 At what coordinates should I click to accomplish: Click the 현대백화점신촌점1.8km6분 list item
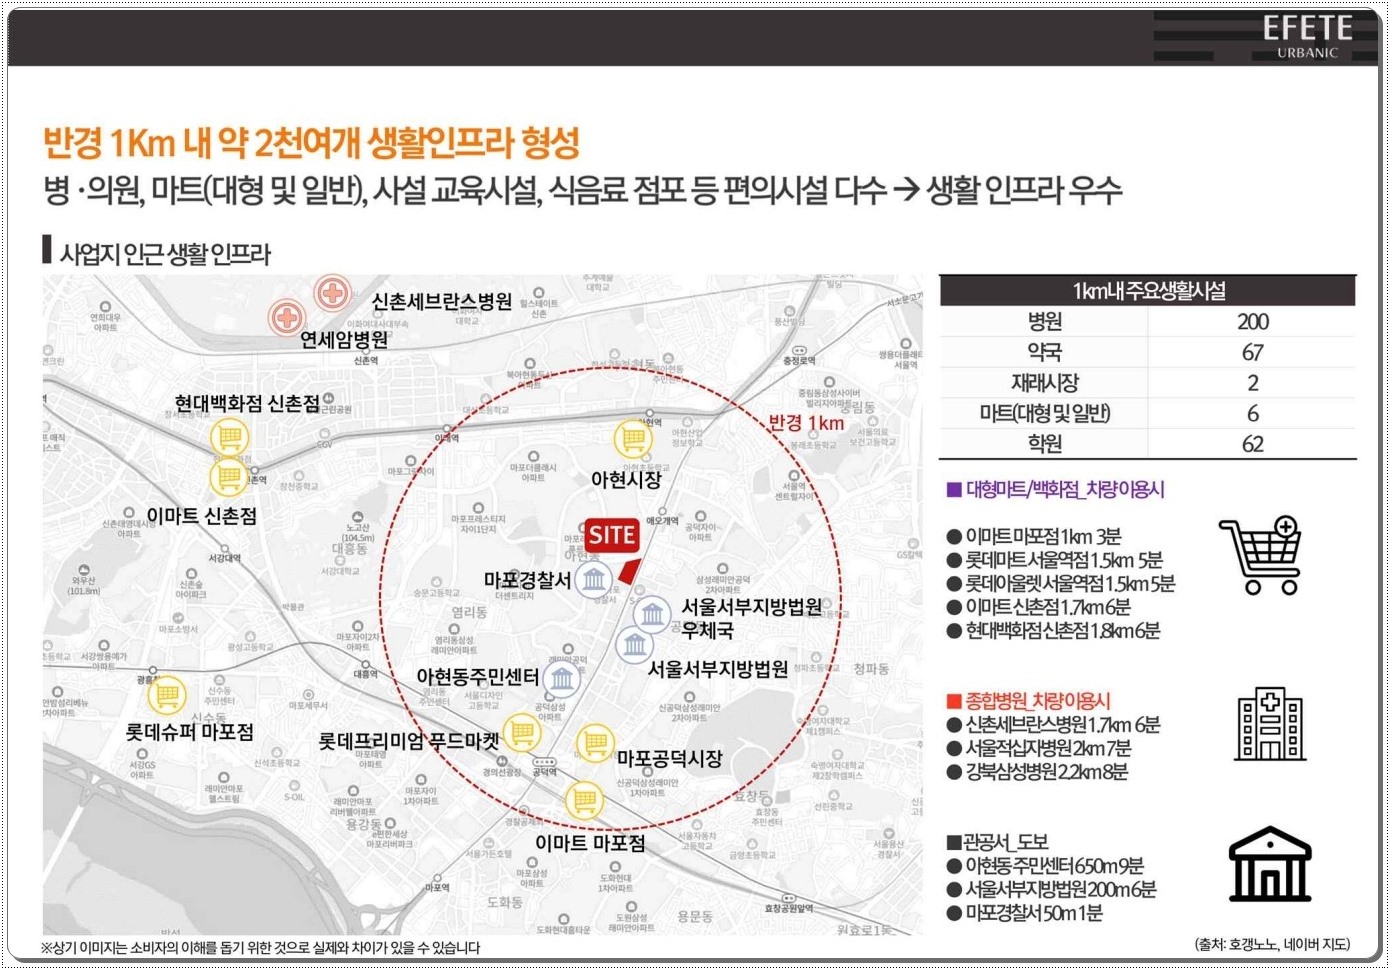pos(1054,631)
